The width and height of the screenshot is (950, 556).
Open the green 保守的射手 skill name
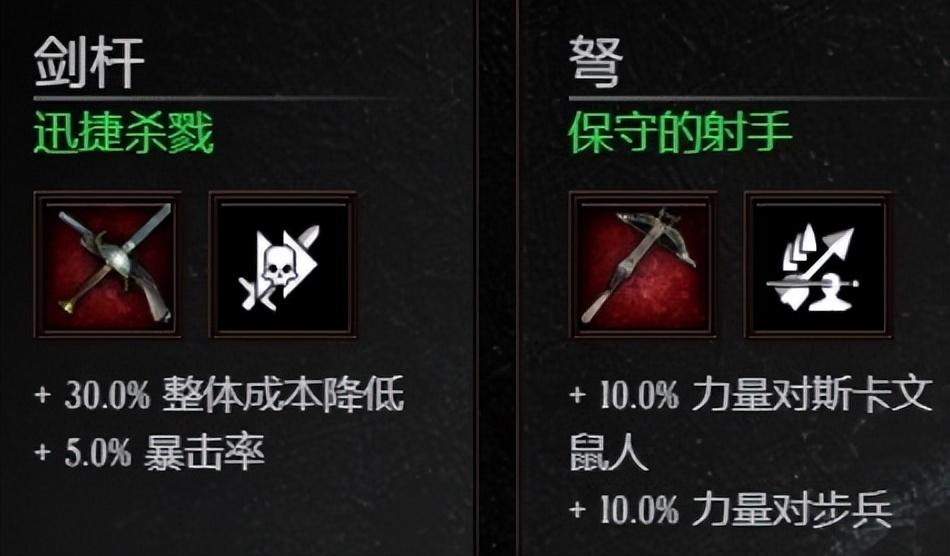680,133
